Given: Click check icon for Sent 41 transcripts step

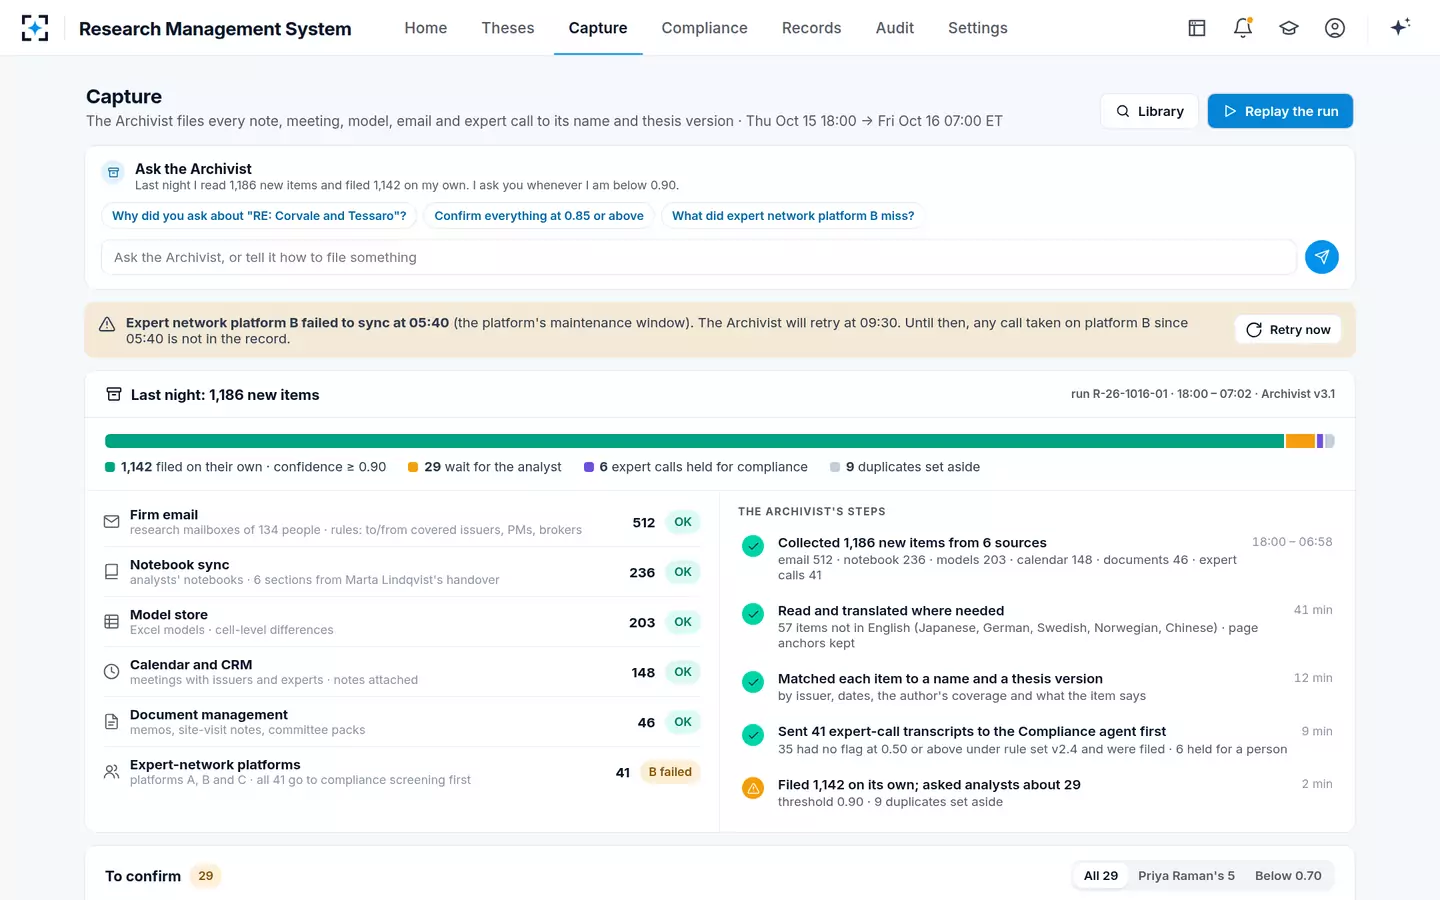Looking at the screenshot, I should tap(753, 735).
